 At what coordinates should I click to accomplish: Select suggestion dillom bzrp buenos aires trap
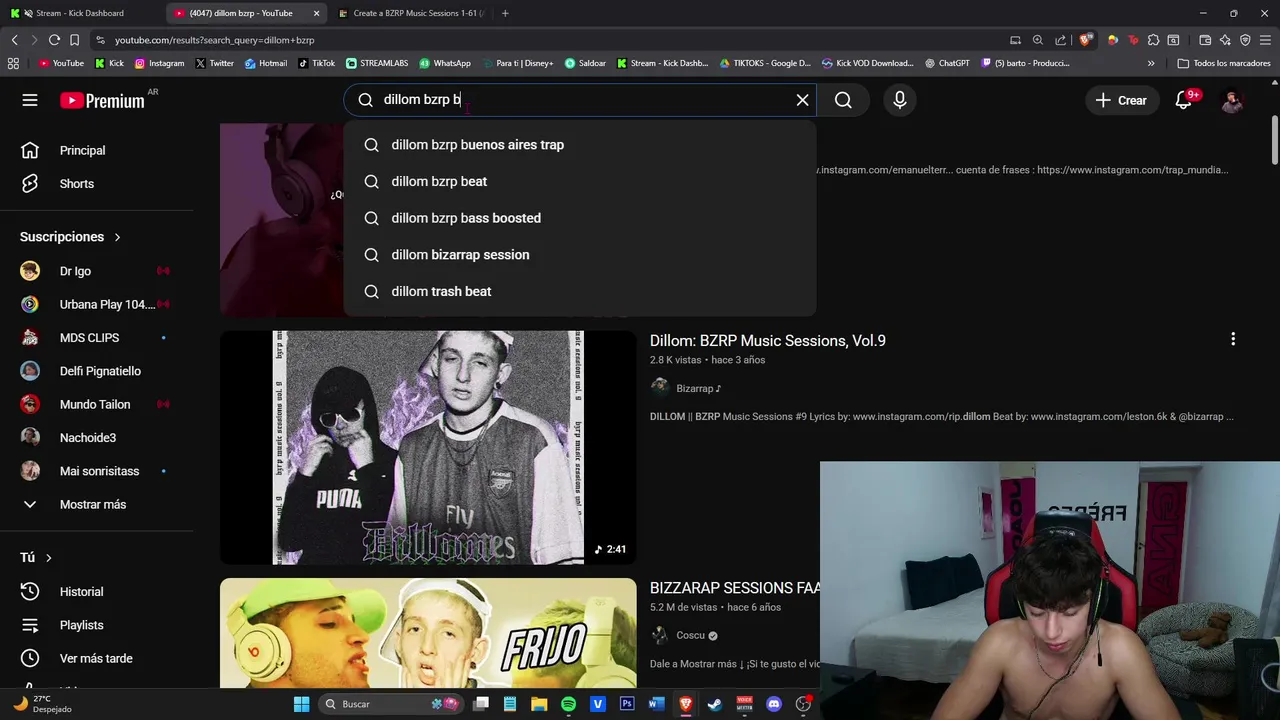point(580,145)
